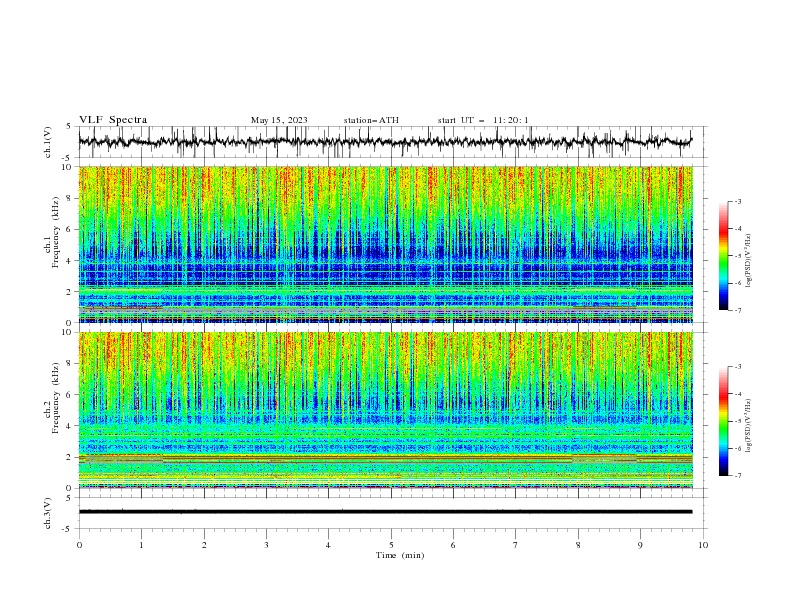The height and width of the screenshot is (612, 792).
Task: Click the ch.3(V) axis lower limit "-5"
Action: (x=68, y=529)
